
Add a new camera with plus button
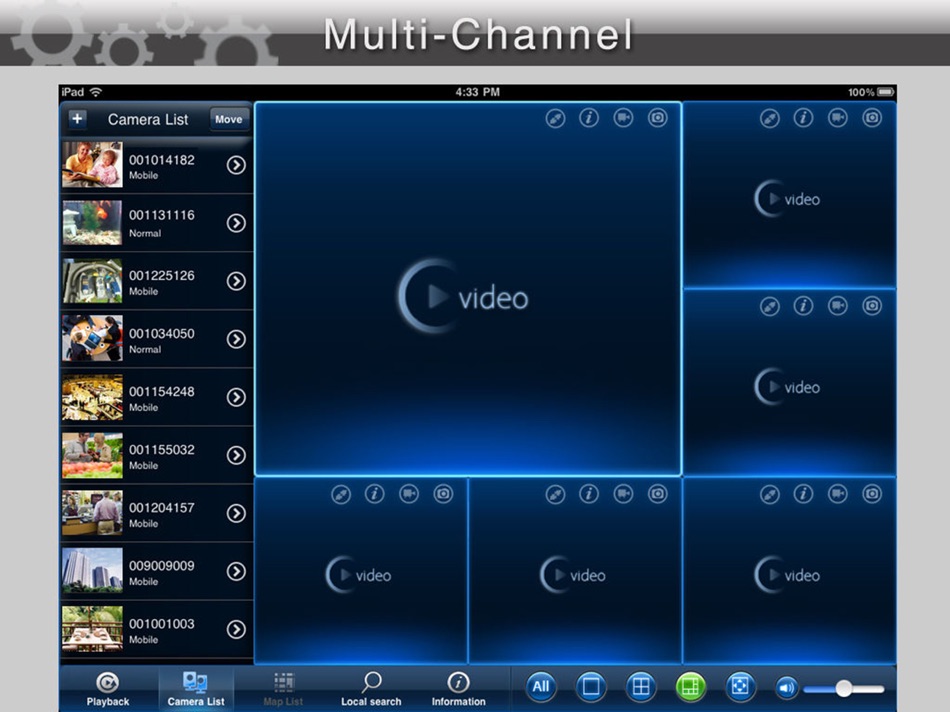(77, 119)
